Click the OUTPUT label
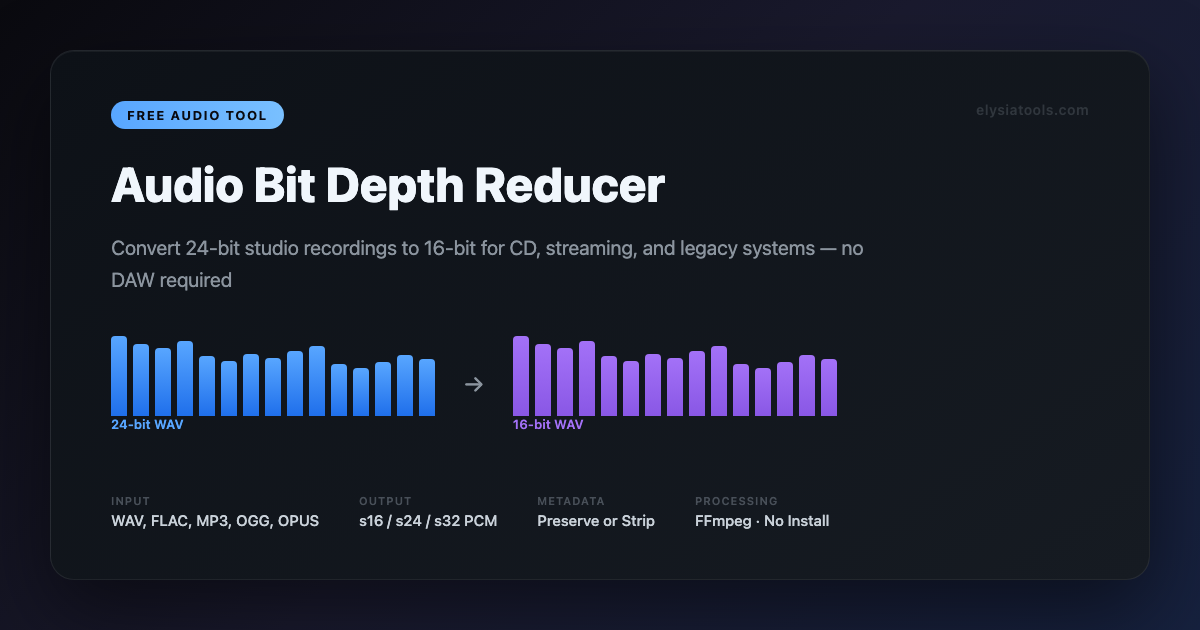The height and width of the screenshot is (630, 1200). 385,501
